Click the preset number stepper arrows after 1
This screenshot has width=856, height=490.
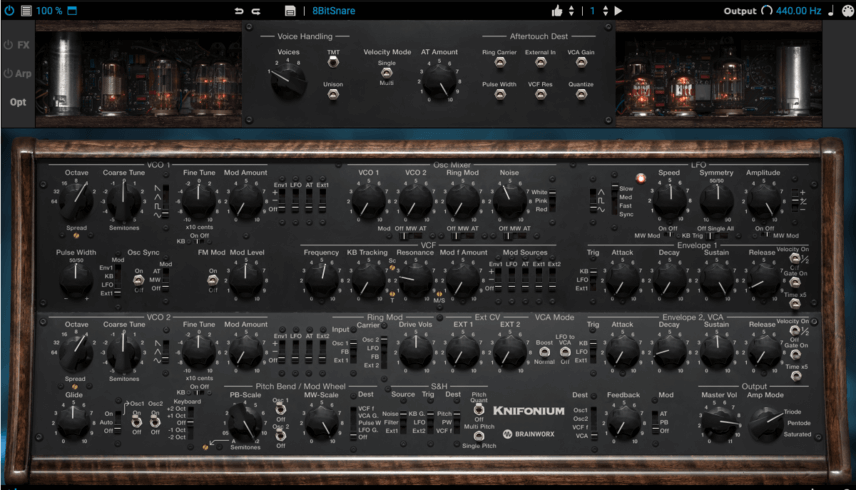[605, 10]
